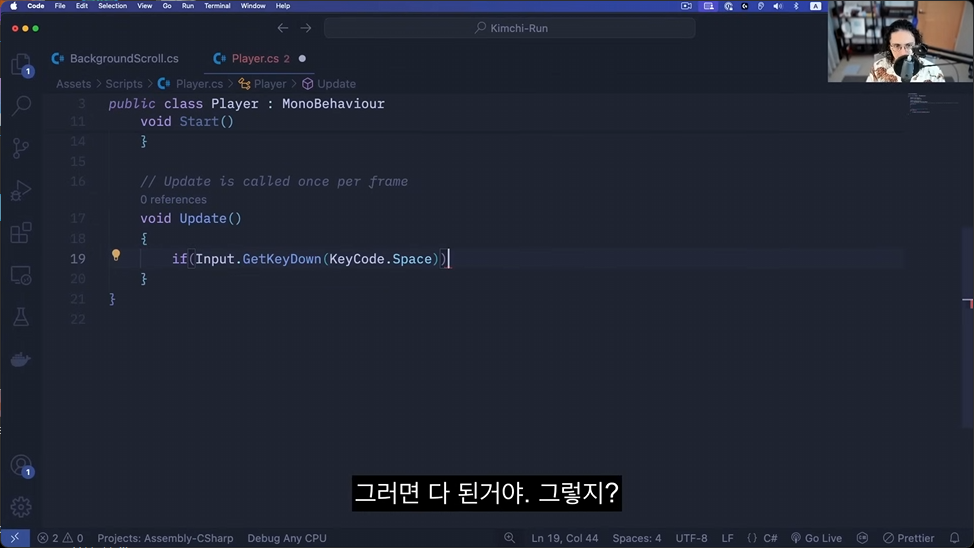Open the remote window indicator
This screenshot has width=974, height=548.
(x=15, y=538)
